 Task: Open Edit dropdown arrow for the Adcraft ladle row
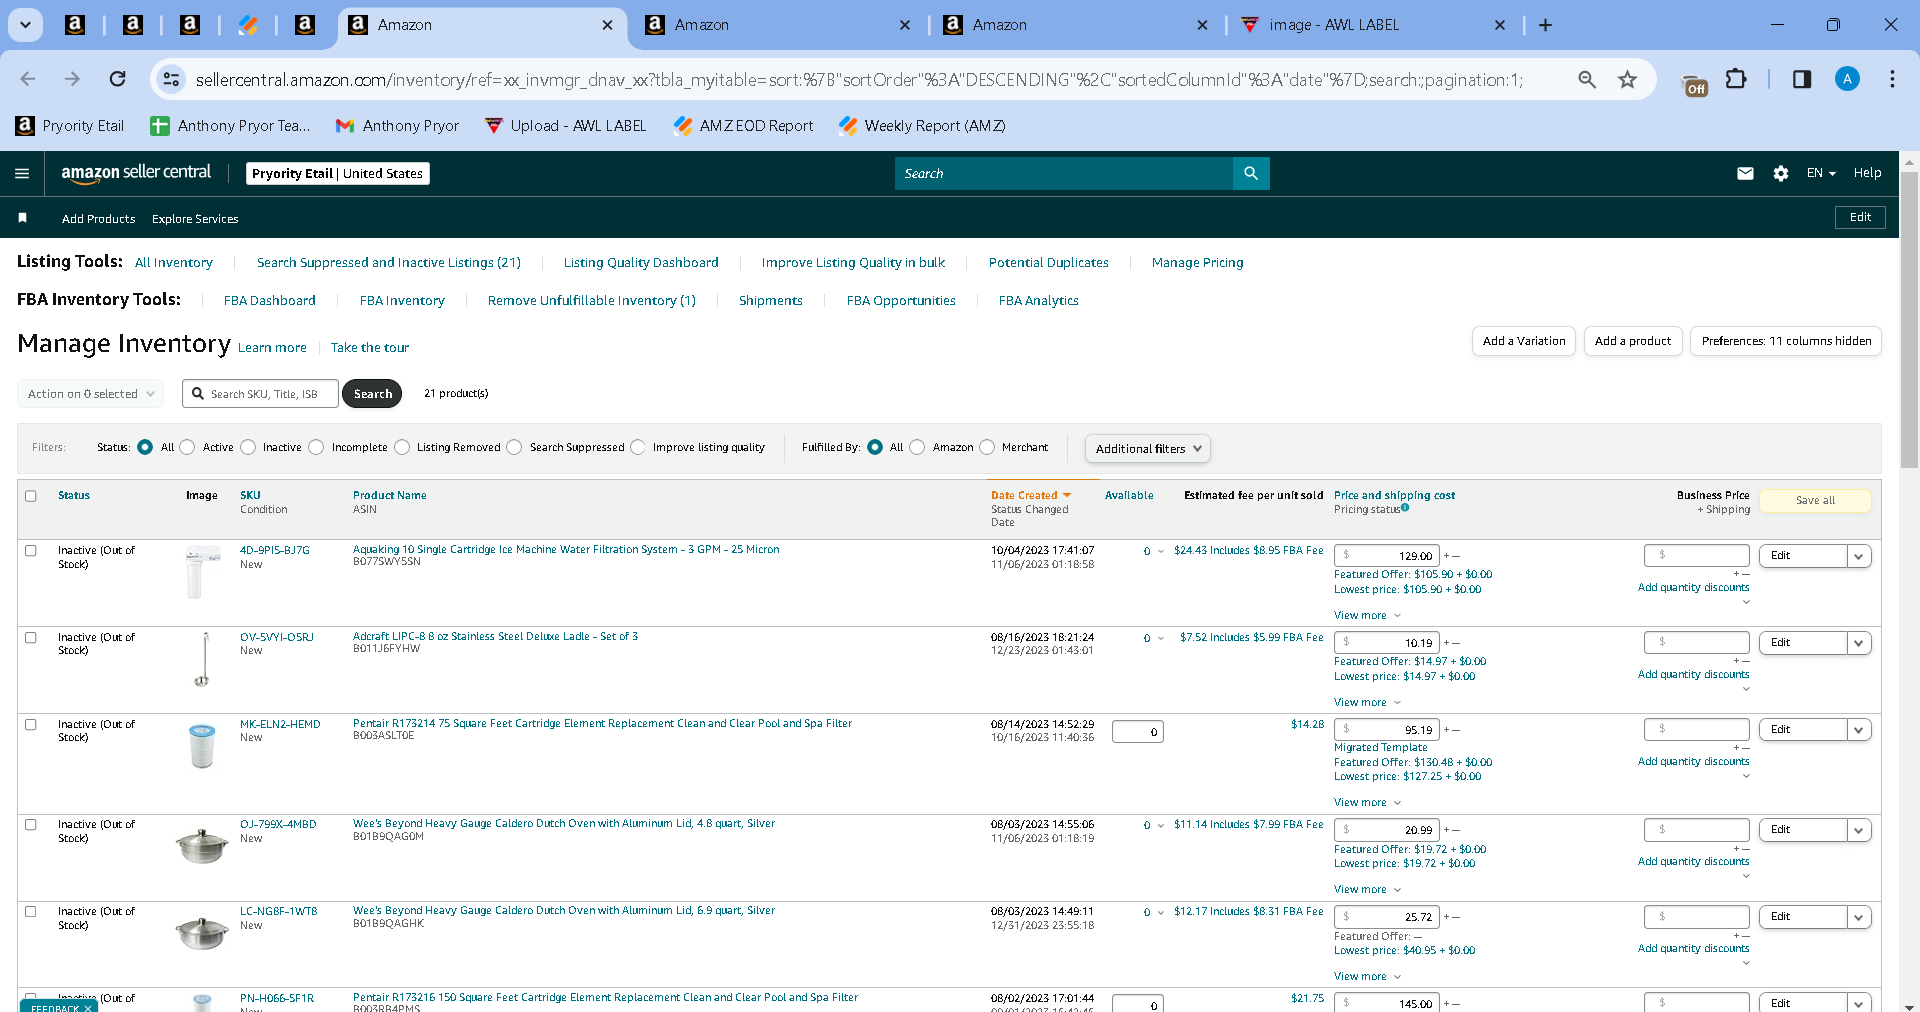pos(1858,643)
